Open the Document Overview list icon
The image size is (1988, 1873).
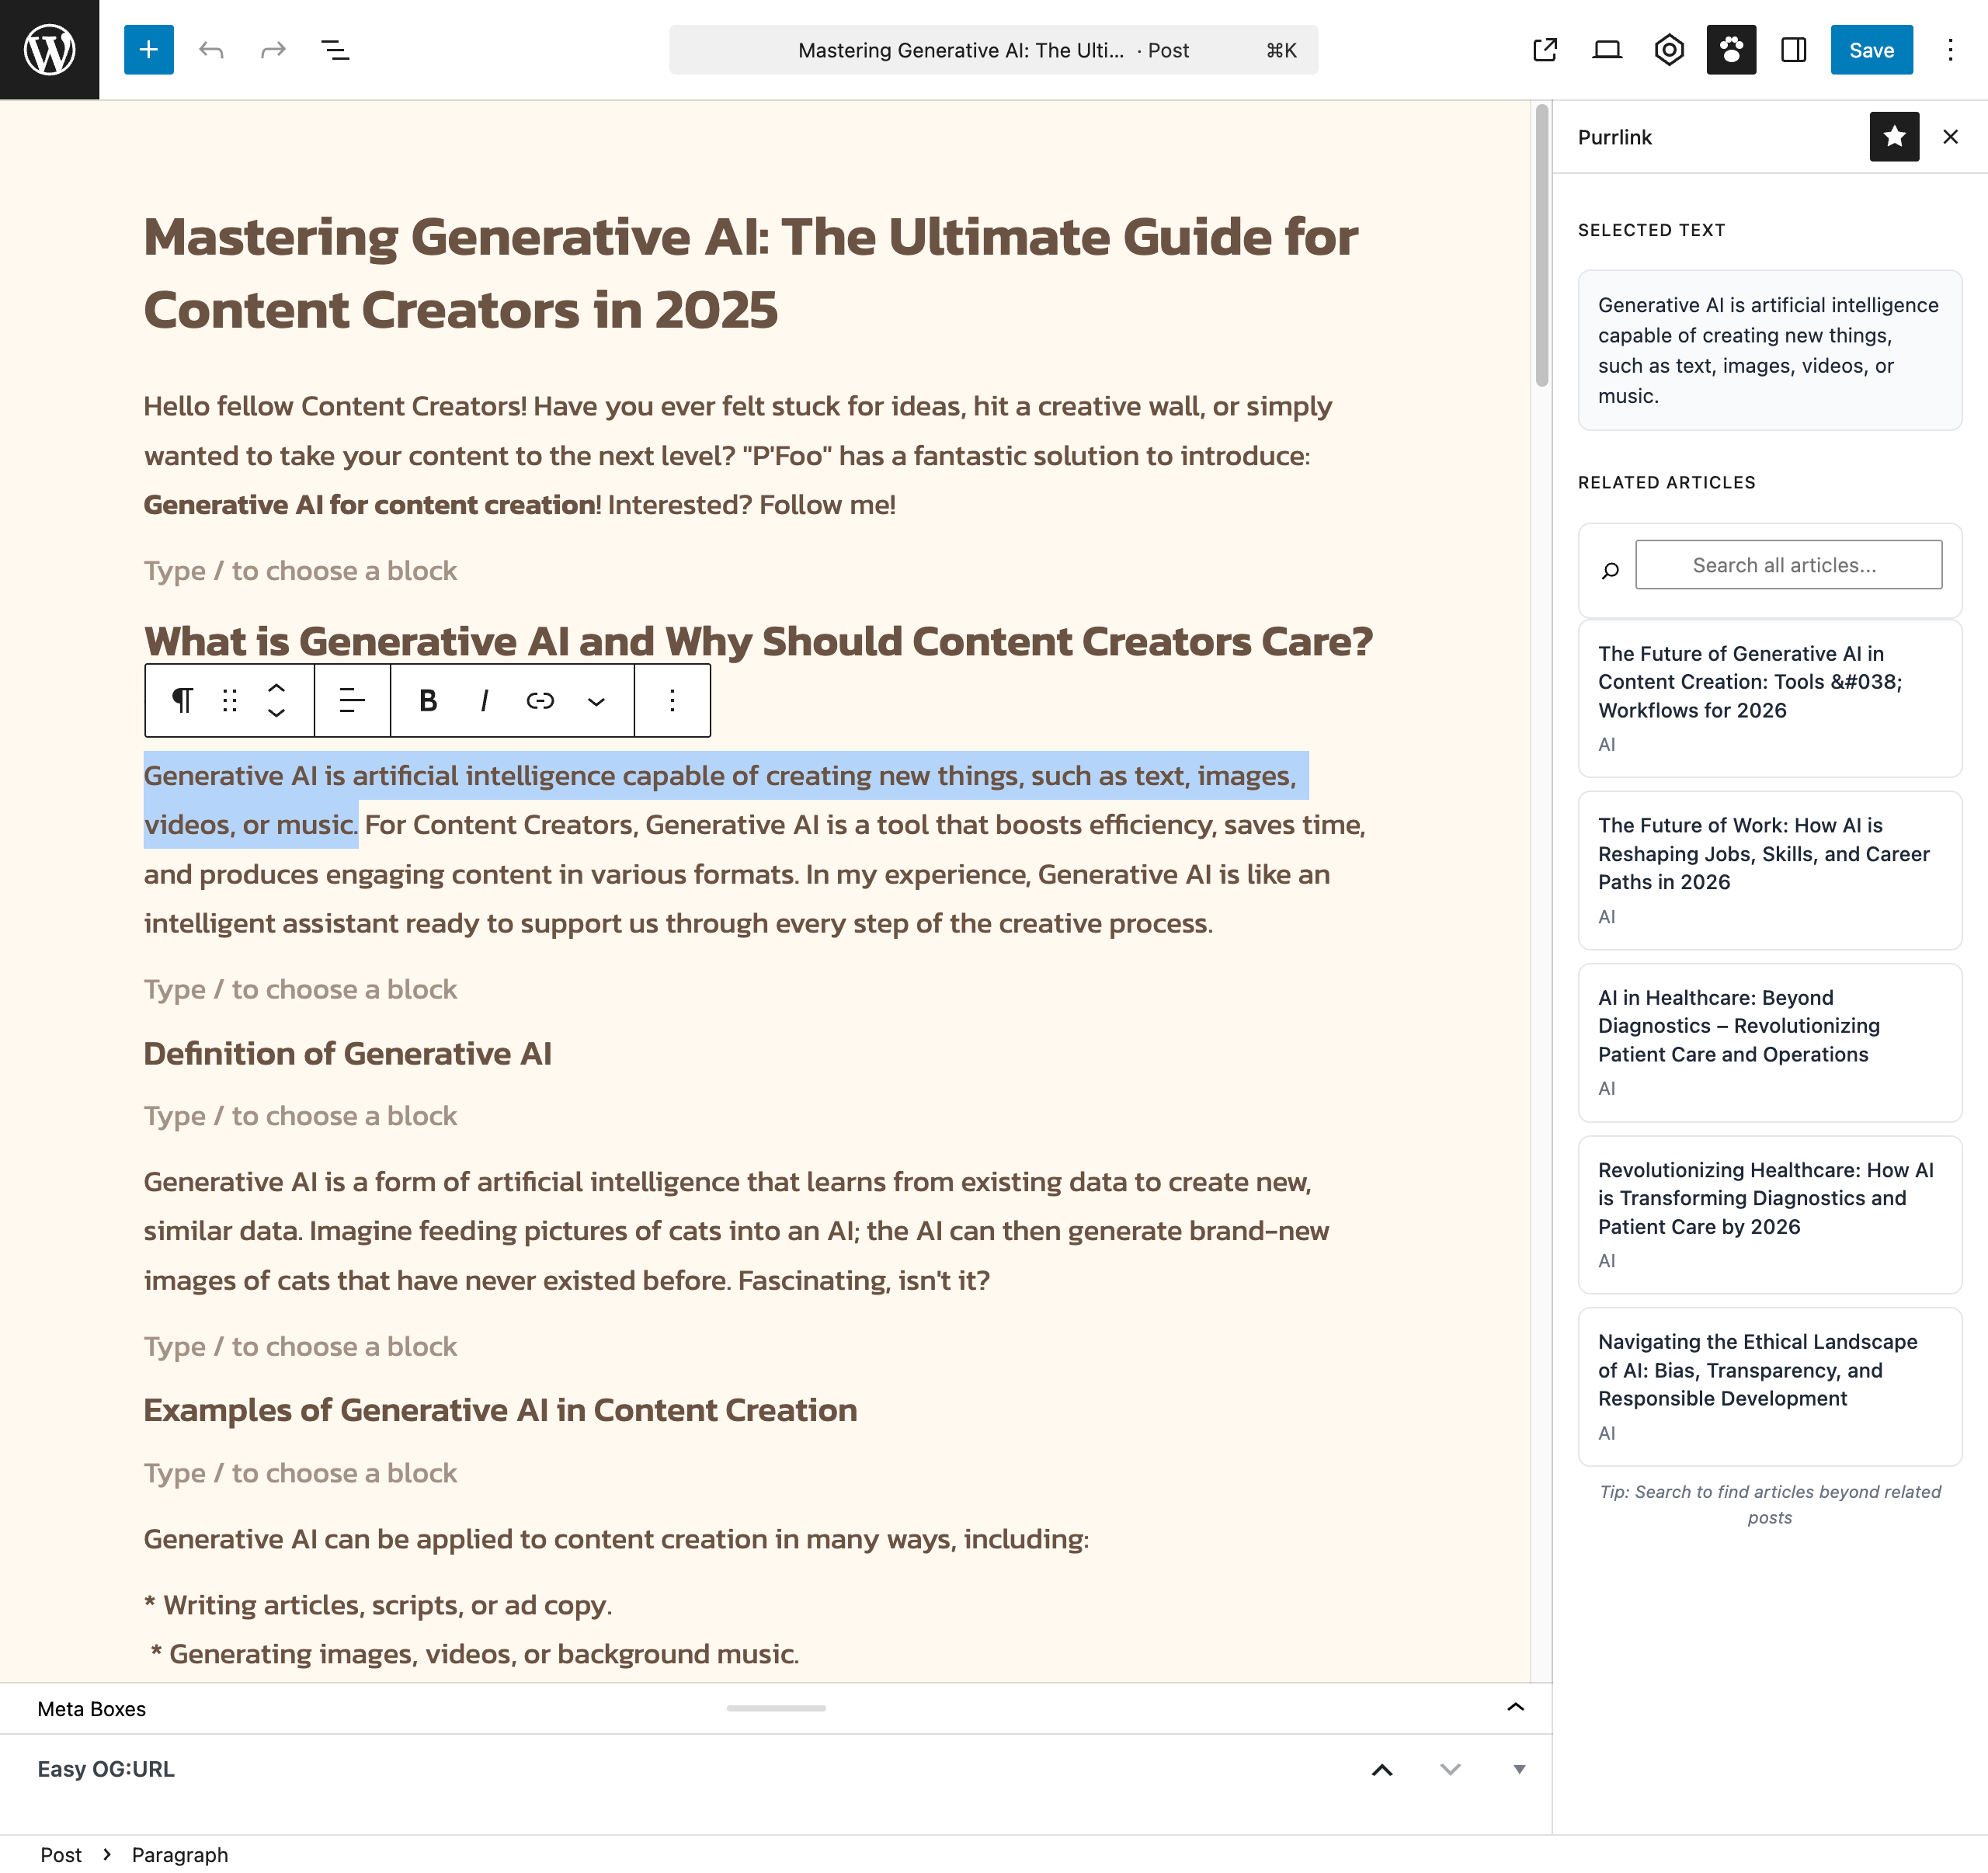click(335, 49)
